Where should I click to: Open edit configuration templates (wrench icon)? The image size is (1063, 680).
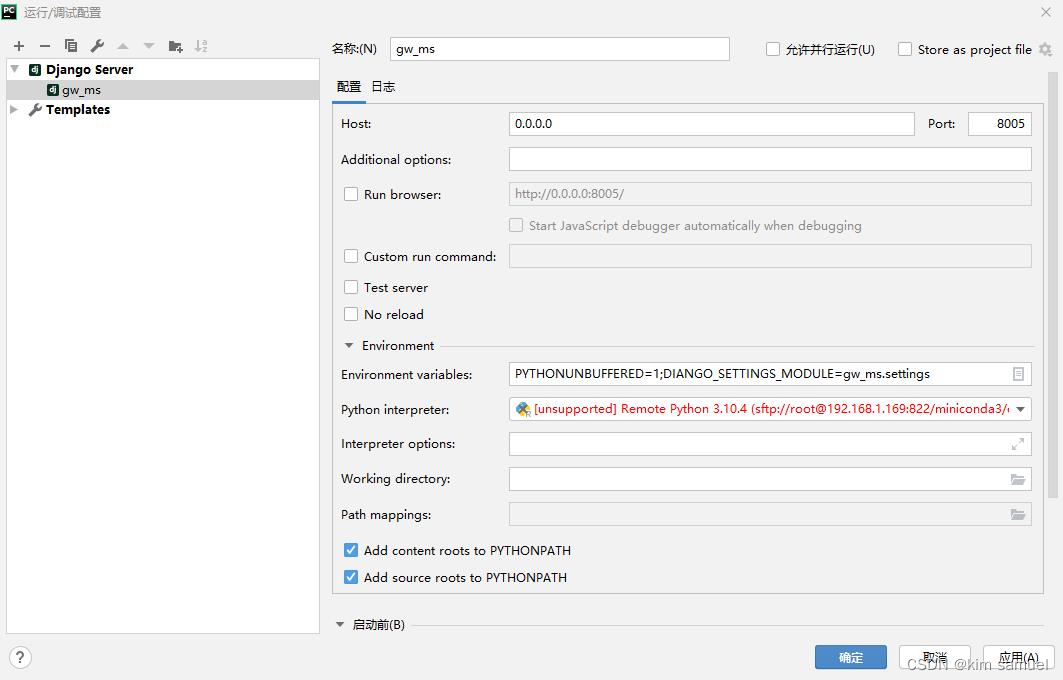coord(96,45)
